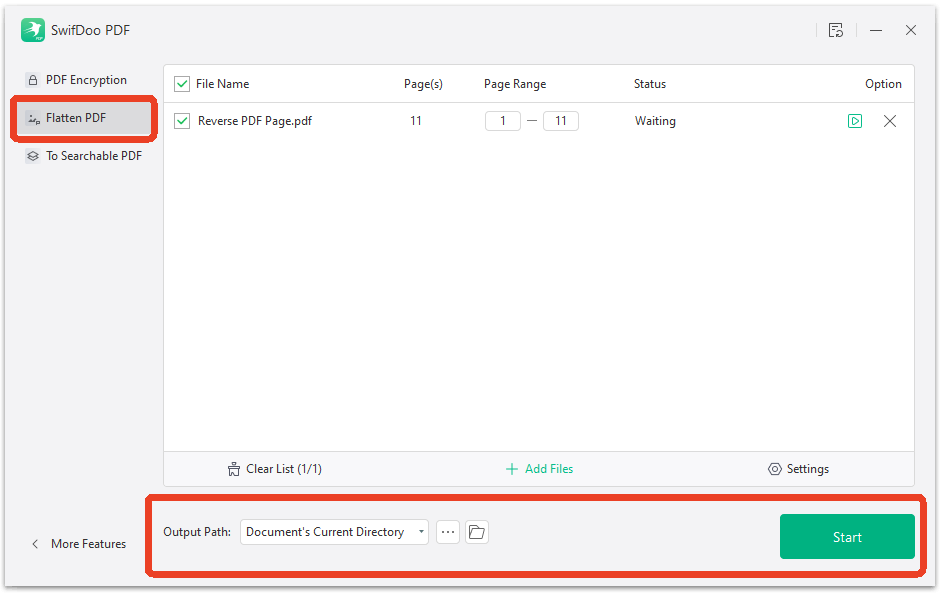This screenshot has height=593, width=940.
Task: Click the plus icon of Add Files
Action: click(x=511, y=469)
